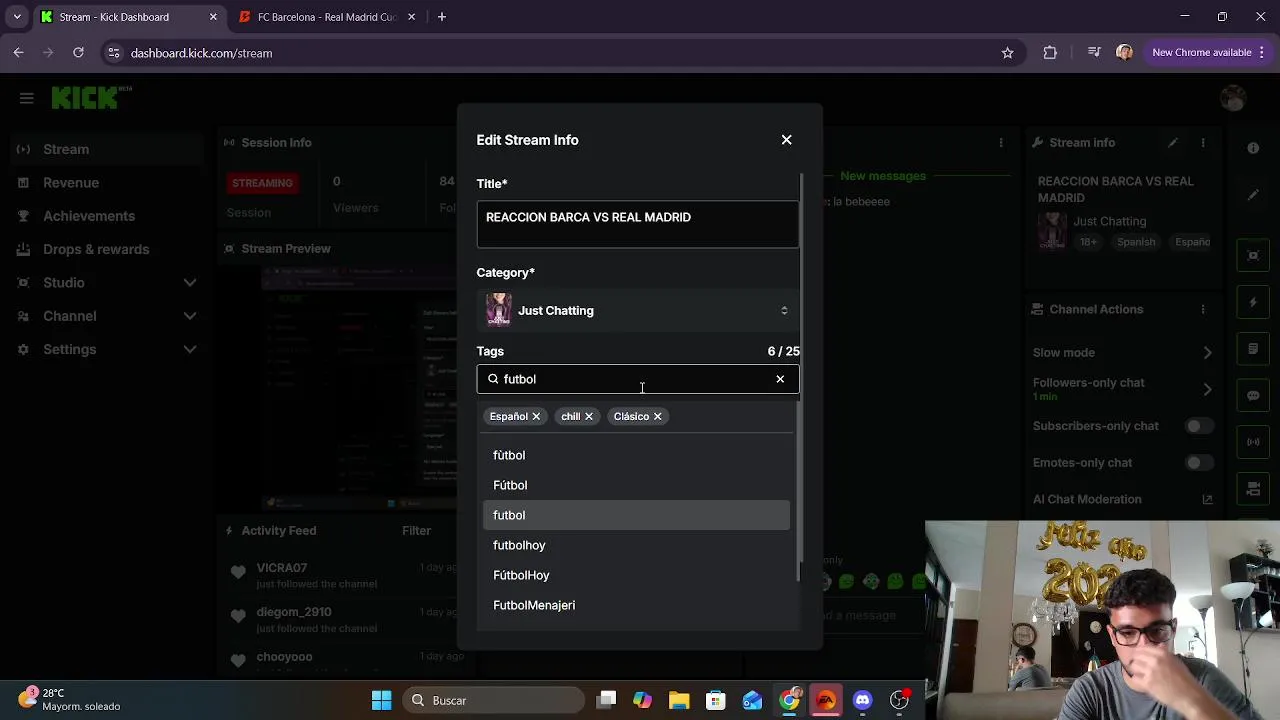Click the taskbar Buscar search box
Image resolution: width=1280 pixels, height=720 pixels.
point(495,700)
